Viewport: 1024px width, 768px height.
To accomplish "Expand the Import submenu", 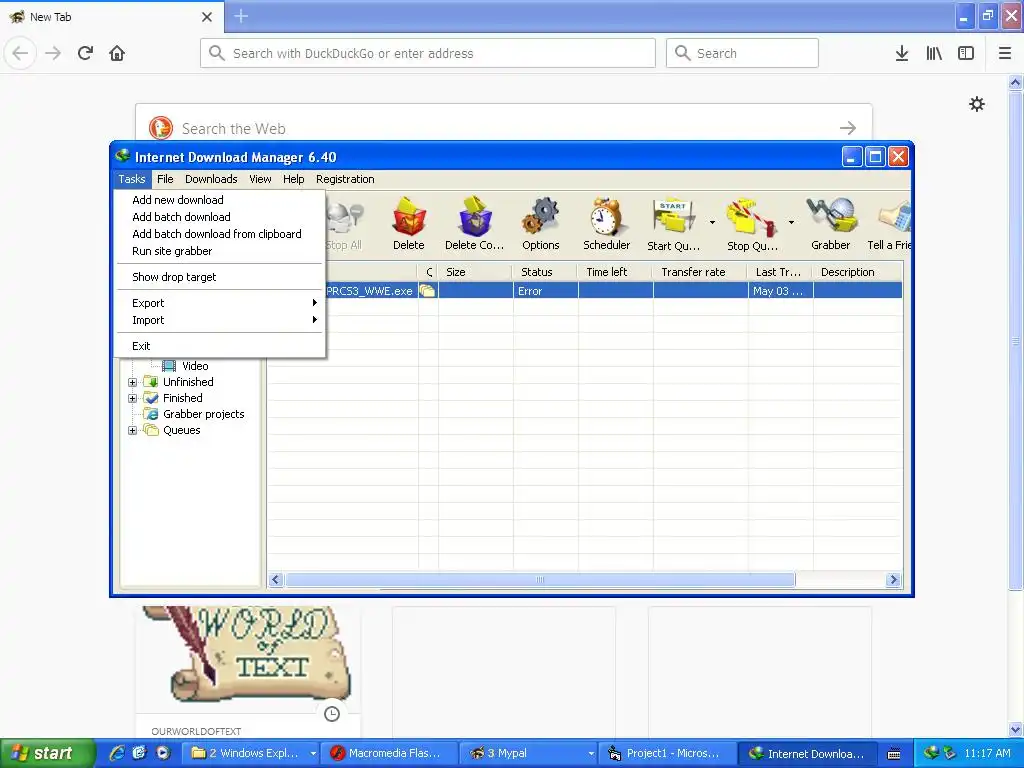I will pyautogui.click(x=220, y=320).
